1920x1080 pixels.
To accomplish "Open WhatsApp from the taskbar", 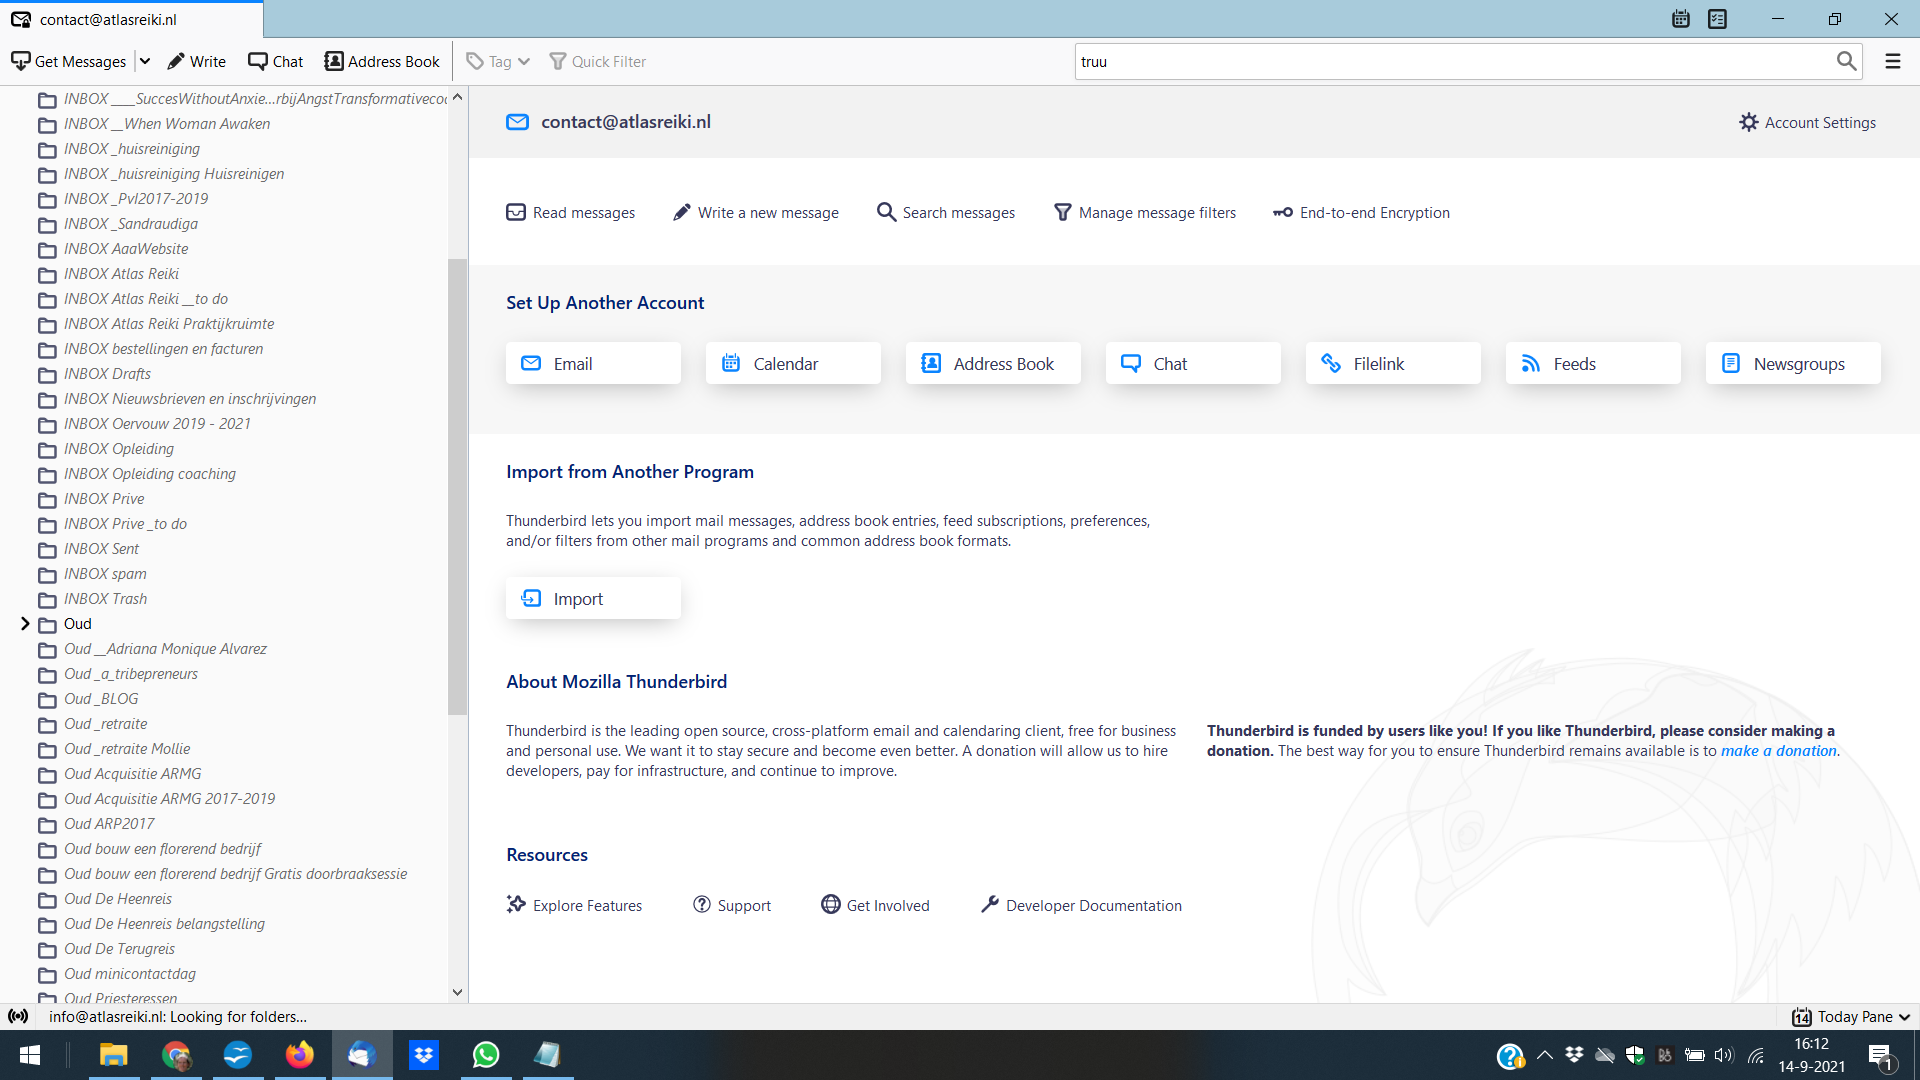I will click(486, 1055).
